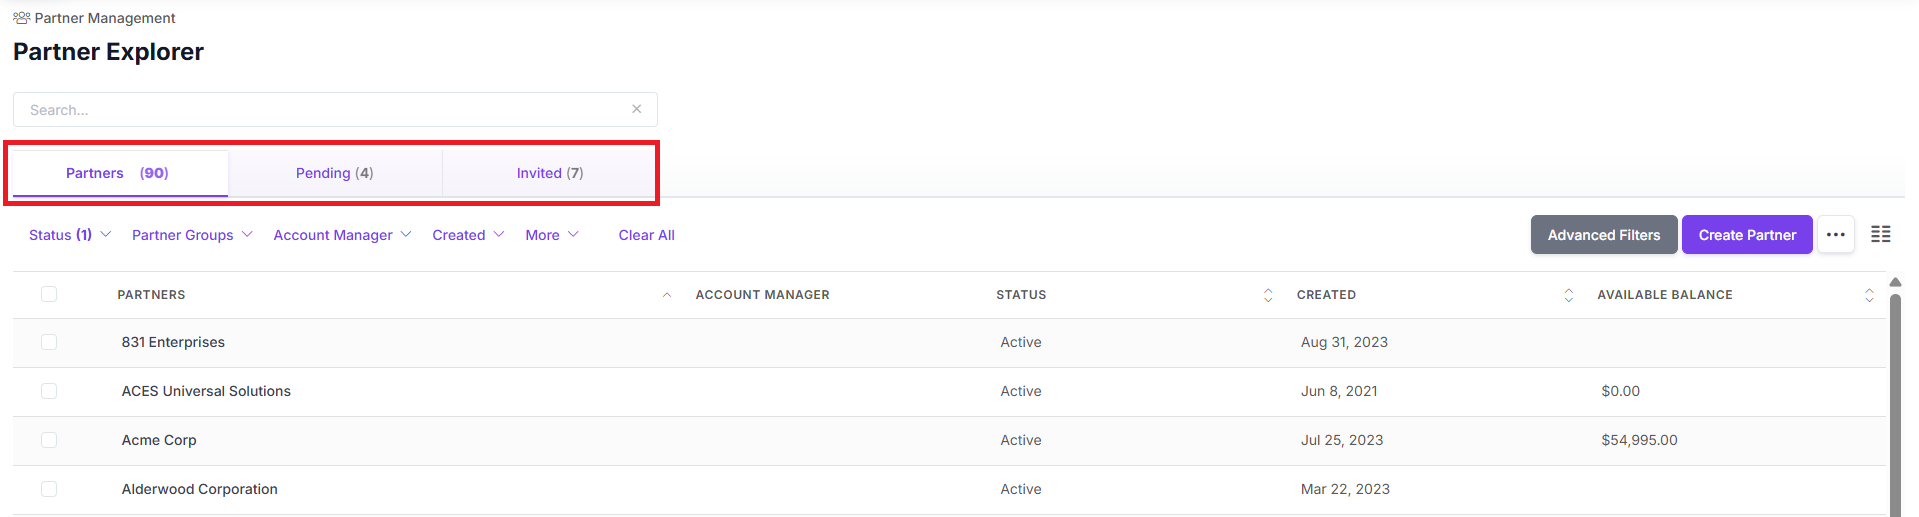This screenshot has width=1919, height=517.
Task: Tick the select-all checkbox in header
Action: [x=49, y=294]
